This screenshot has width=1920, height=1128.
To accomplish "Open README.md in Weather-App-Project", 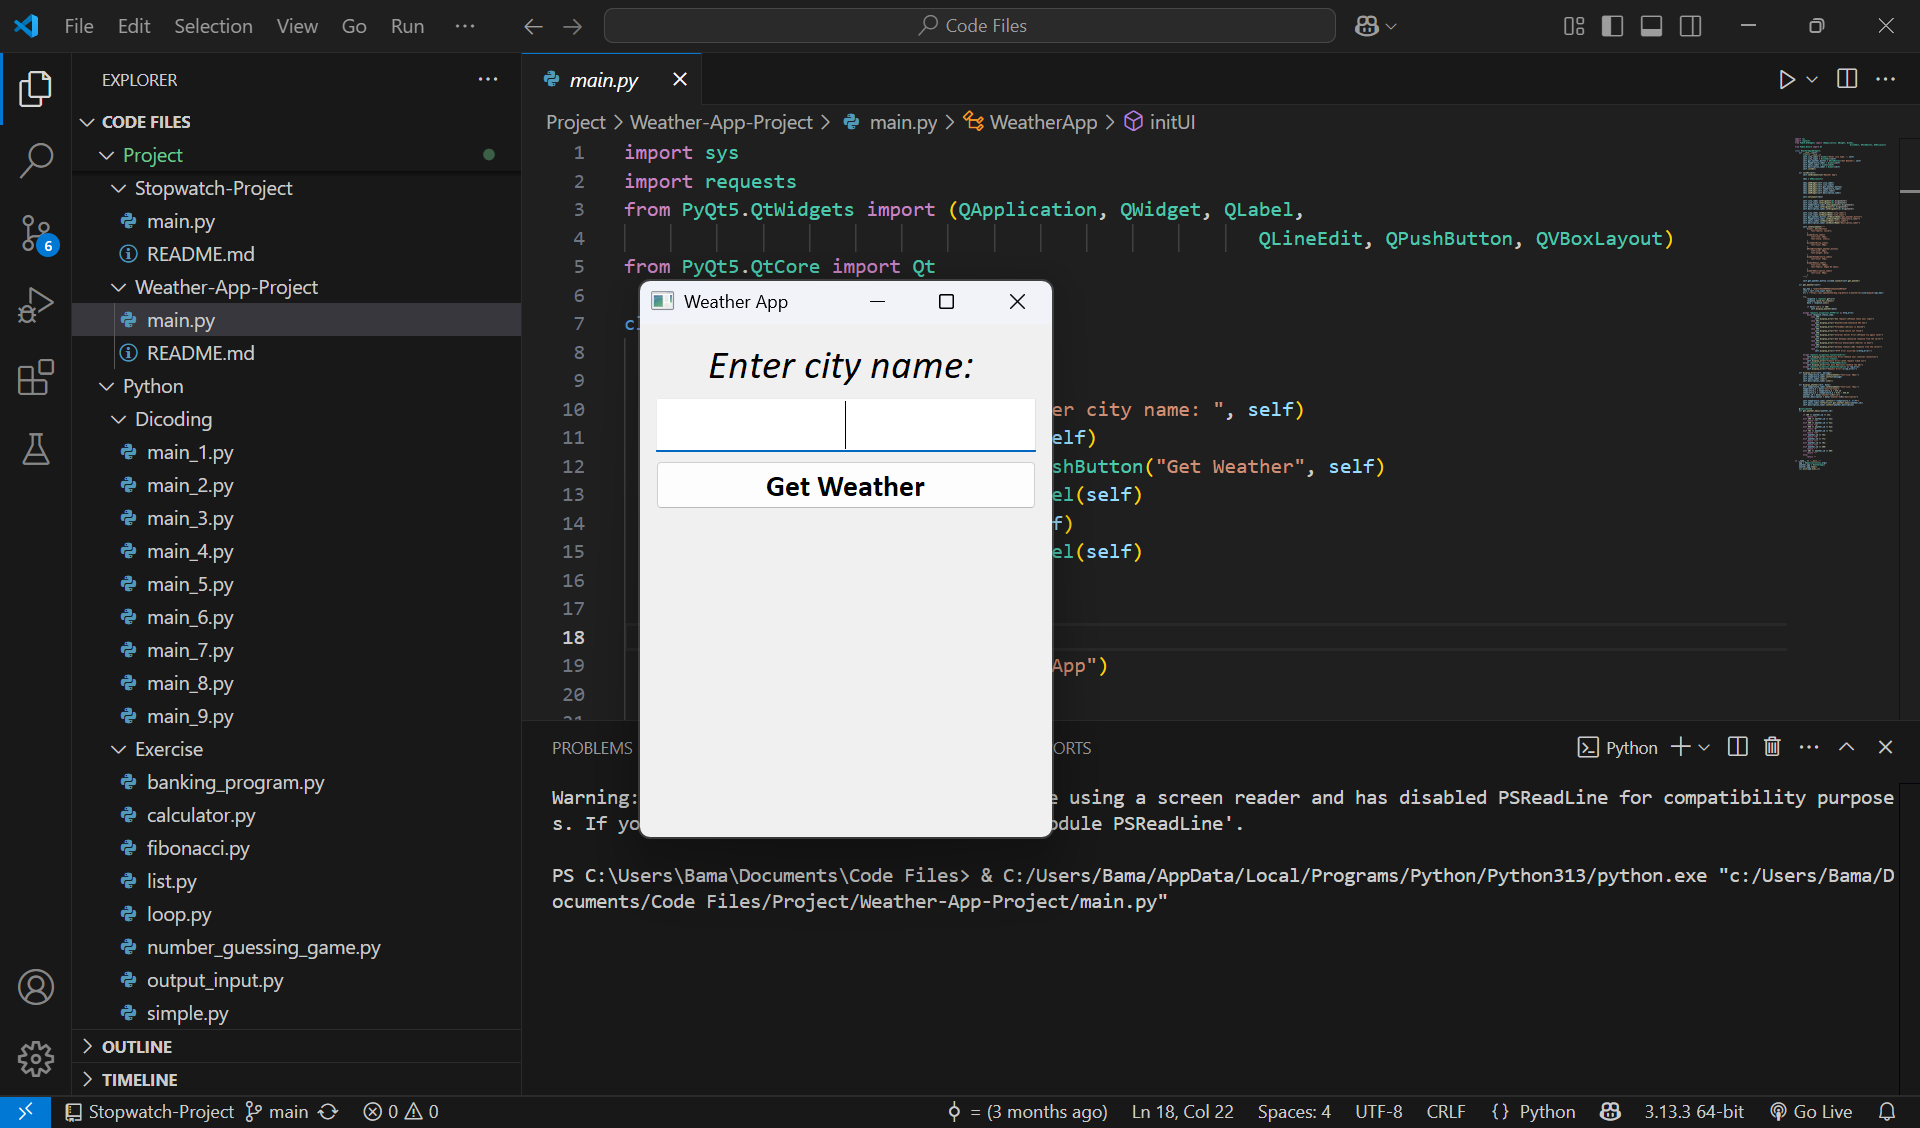I will 297,353.
